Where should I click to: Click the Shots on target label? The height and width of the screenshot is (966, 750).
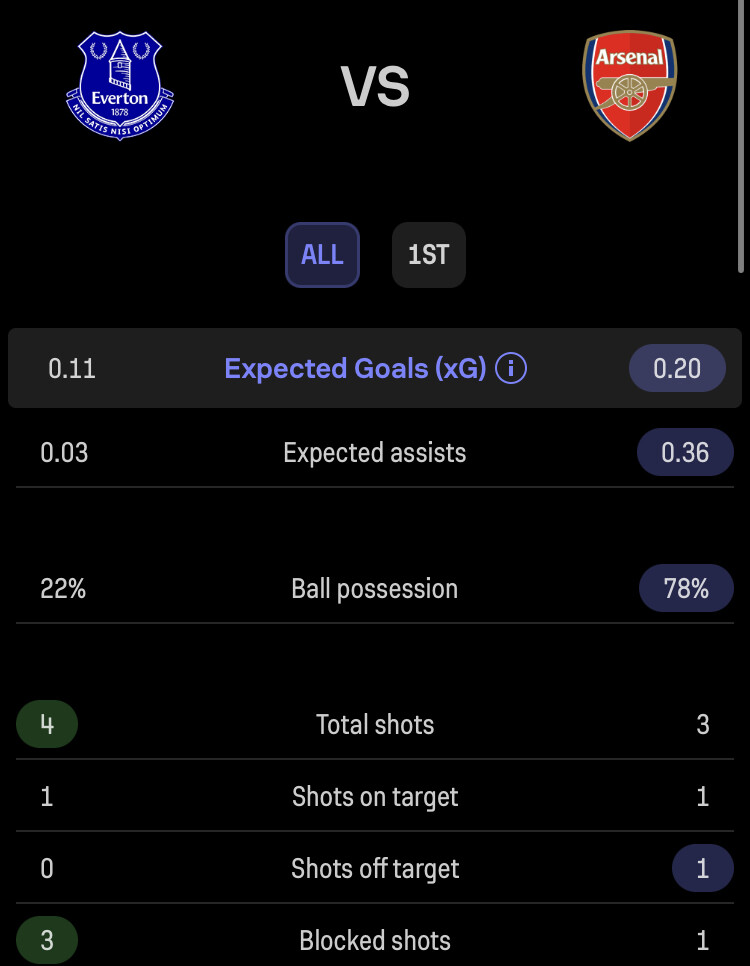tap(375, 797)
